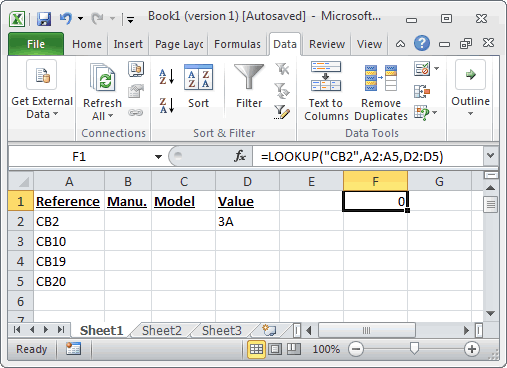Switch to the View tab

click(x=369, y=44)
